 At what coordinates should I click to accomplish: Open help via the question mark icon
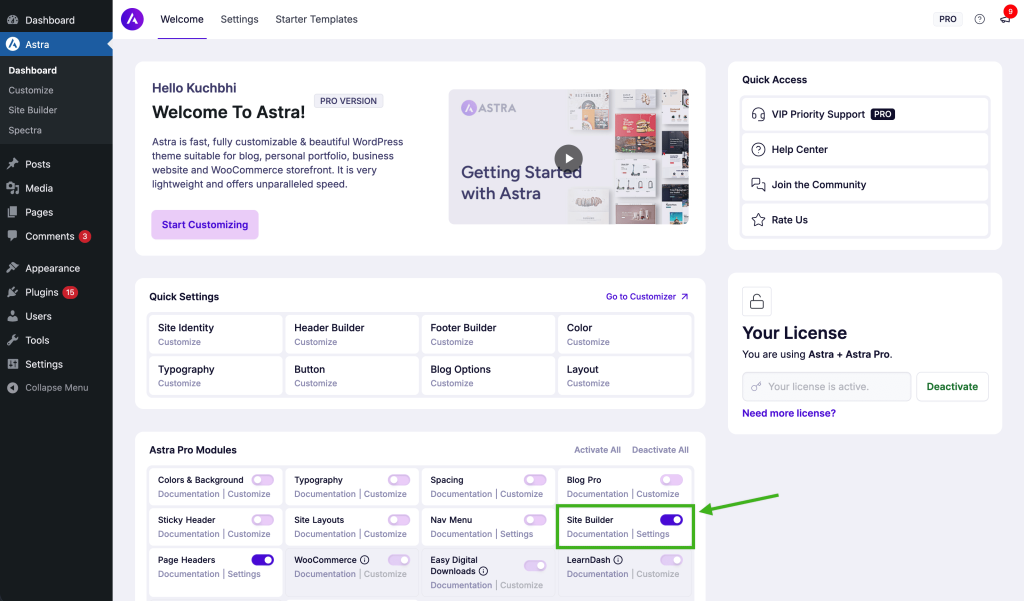[x=979, y=19]
